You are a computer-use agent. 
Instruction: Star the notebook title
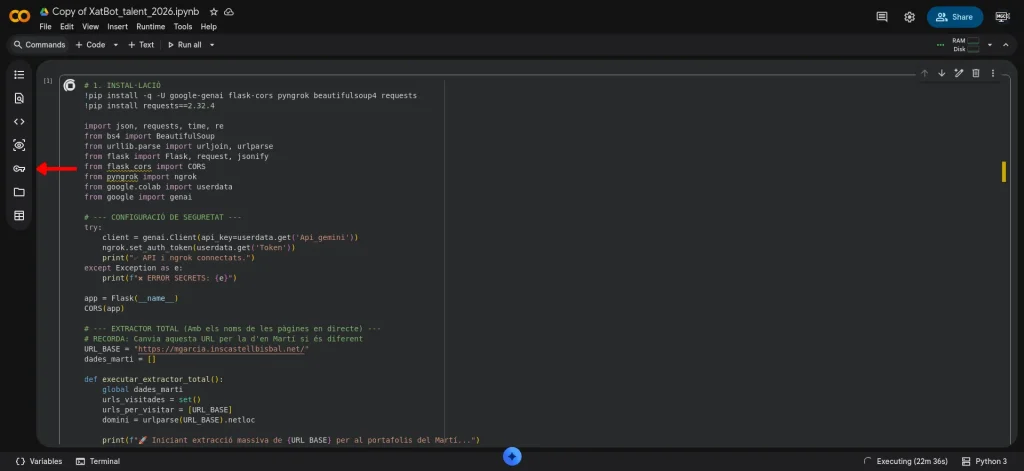(x=213, y=11)
